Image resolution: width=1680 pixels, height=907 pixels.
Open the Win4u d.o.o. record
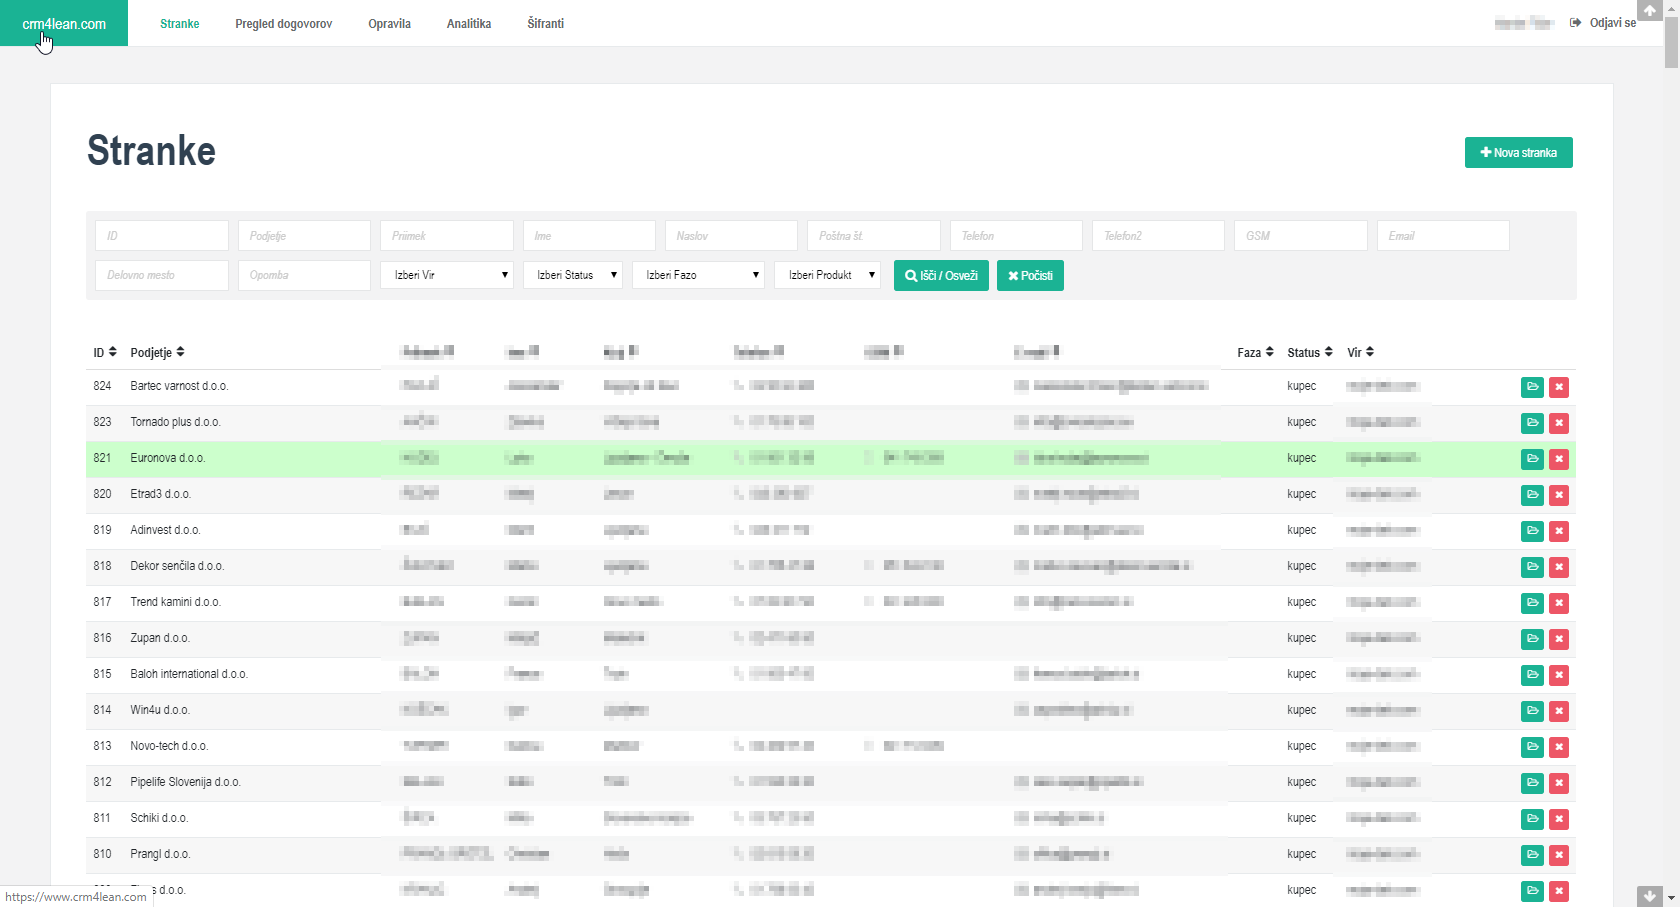pos(1532,711)
